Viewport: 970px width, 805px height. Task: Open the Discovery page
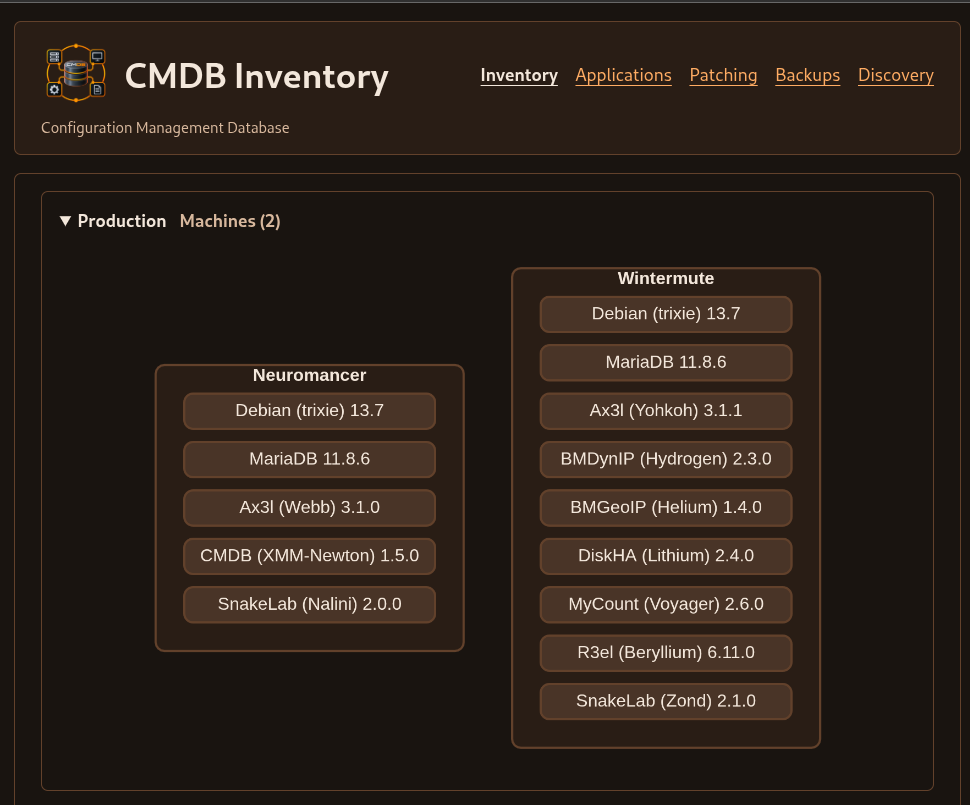[895, 75]
